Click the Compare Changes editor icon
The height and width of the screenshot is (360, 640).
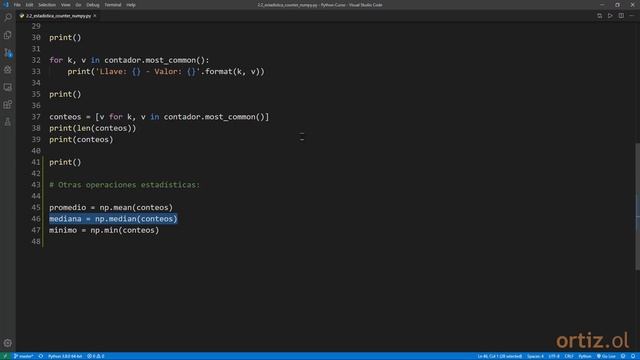coord(599,16)
